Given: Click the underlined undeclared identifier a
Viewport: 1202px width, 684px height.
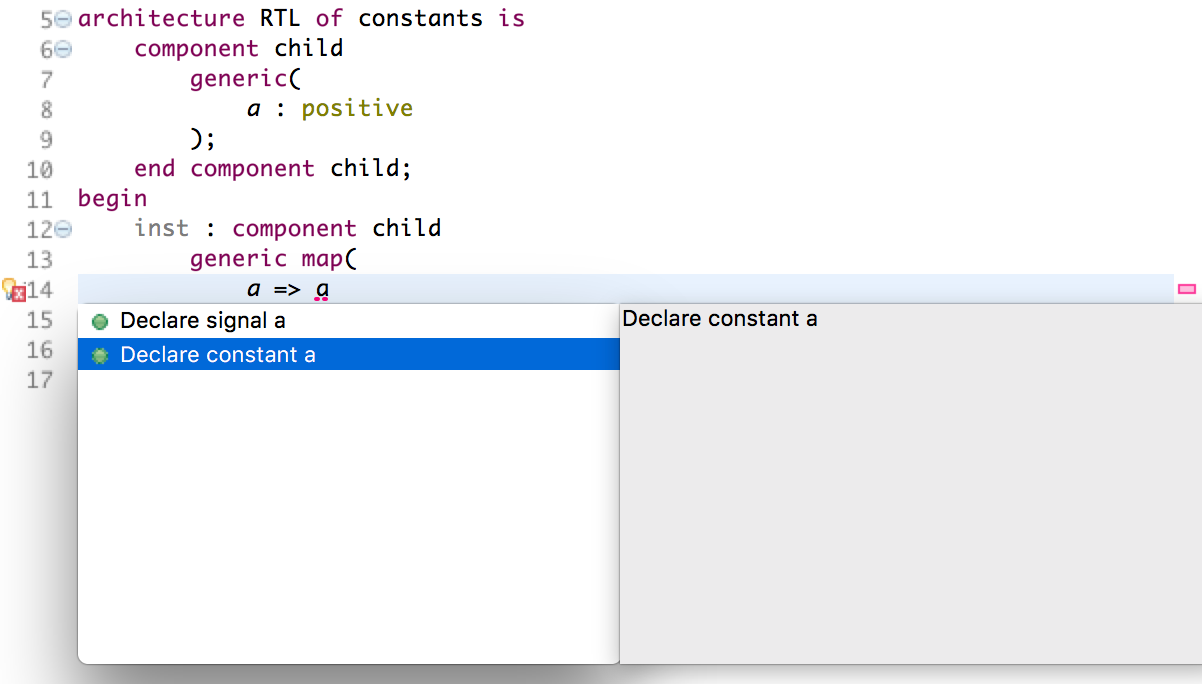Looking at the screenshot, I should (x=322, y=290).
